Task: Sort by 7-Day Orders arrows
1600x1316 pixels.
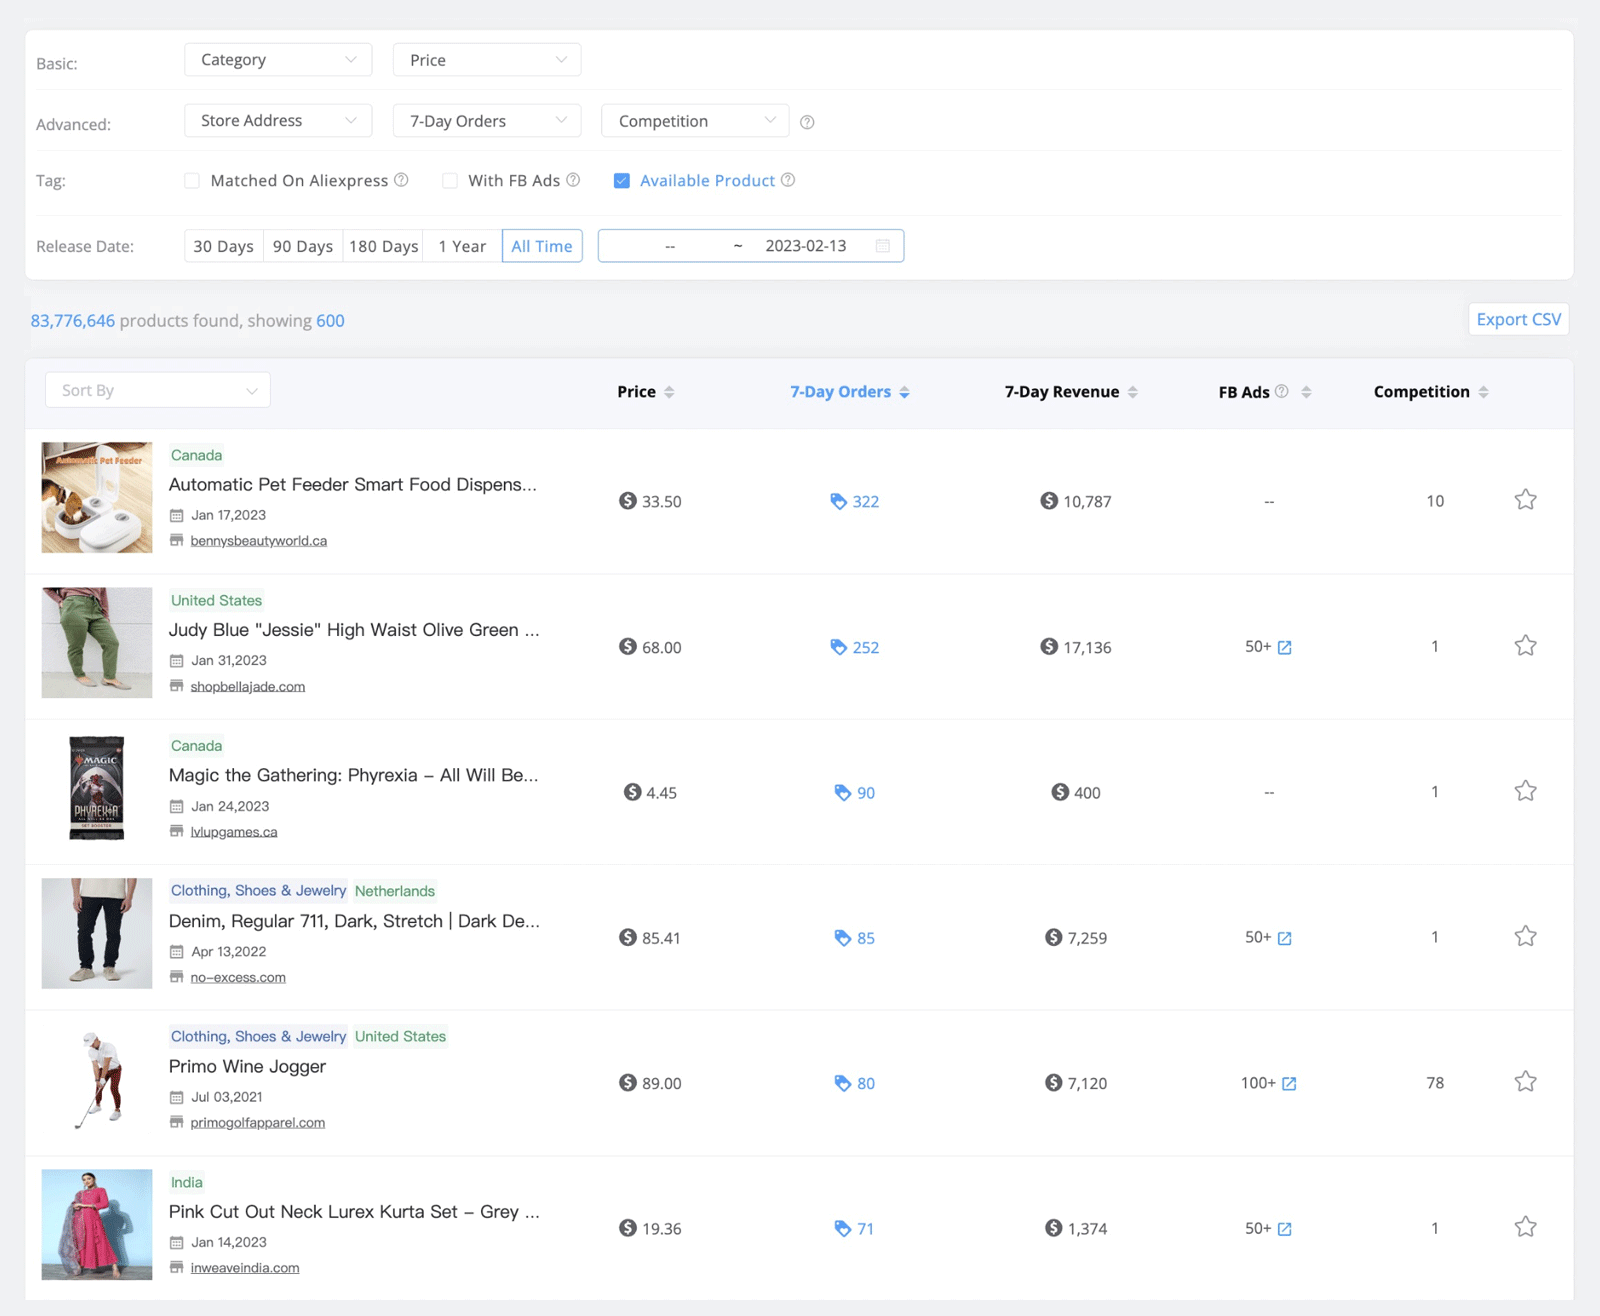Action: (x=904, y=392)
